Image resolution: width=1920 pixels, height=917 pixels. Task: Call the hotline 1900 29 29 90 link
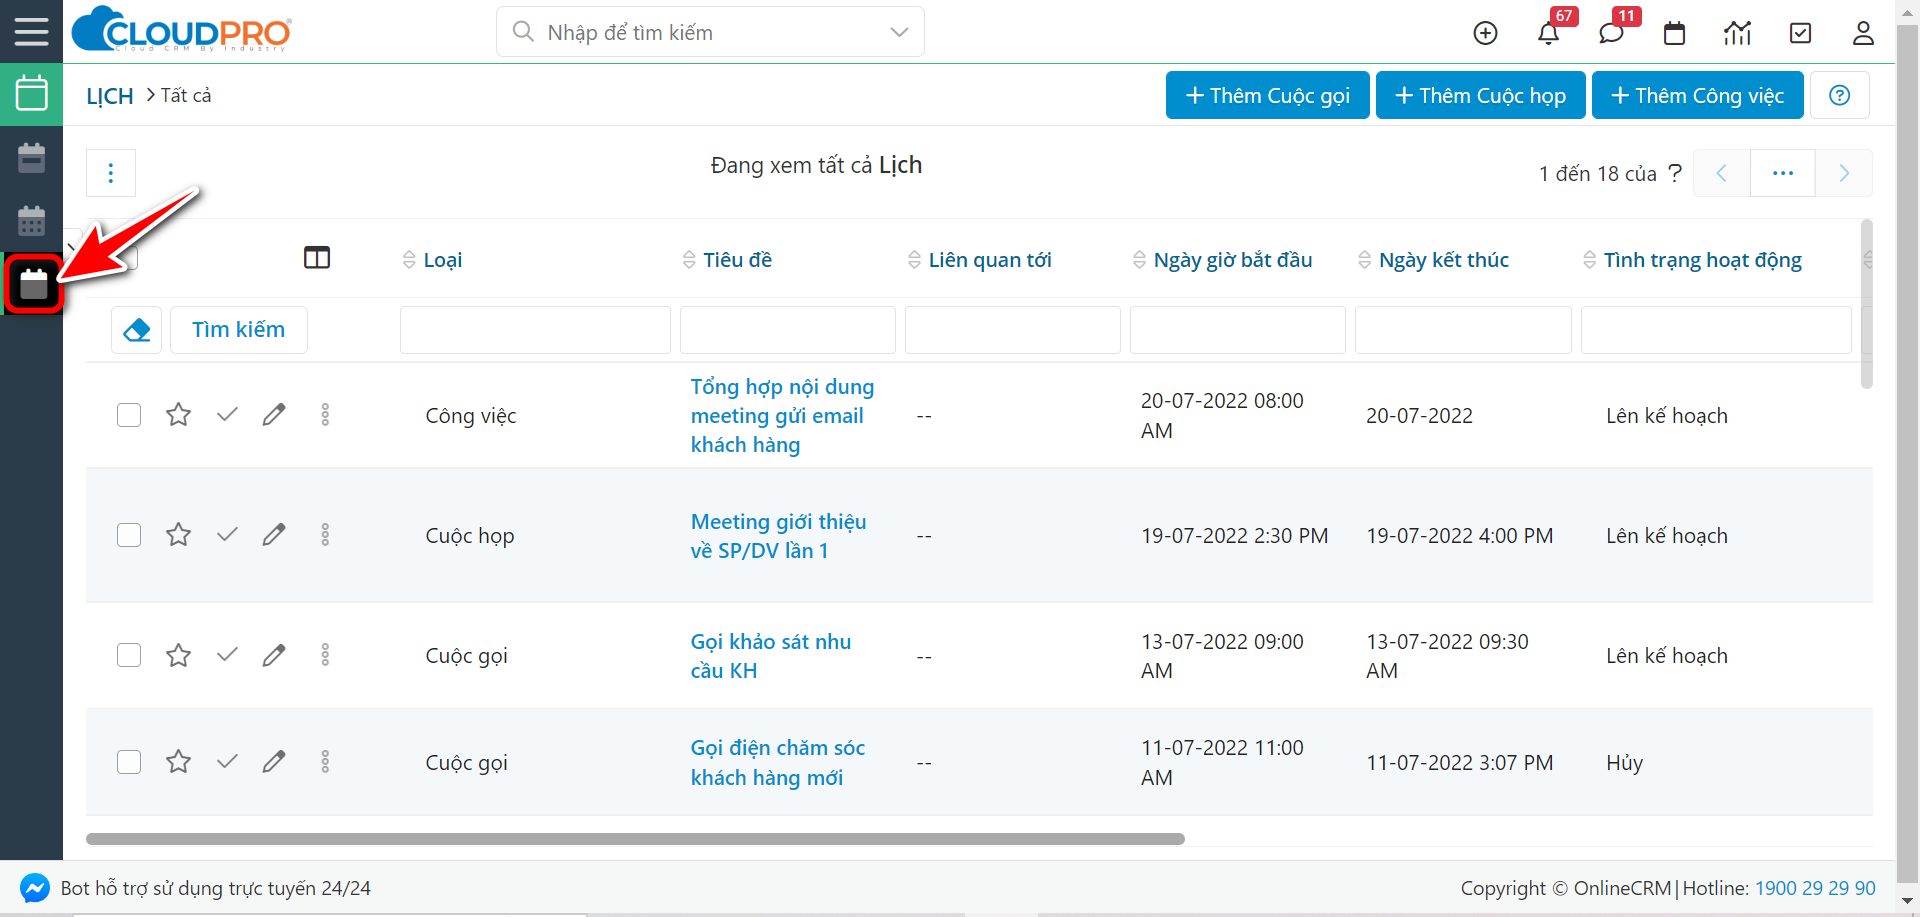pyautogui.click(x=1815, y=888)
